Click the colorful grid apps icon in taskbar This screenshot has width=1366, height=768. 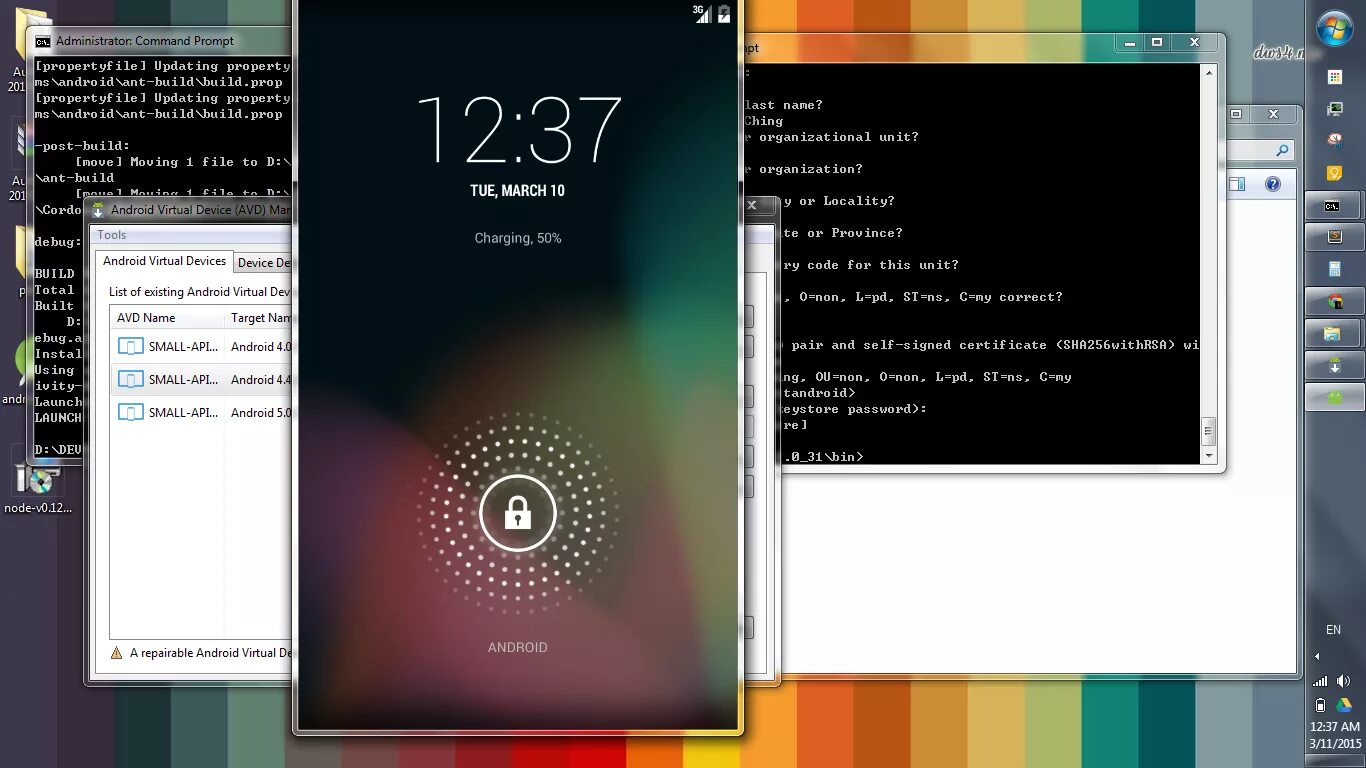click(x=1334, y=77)
